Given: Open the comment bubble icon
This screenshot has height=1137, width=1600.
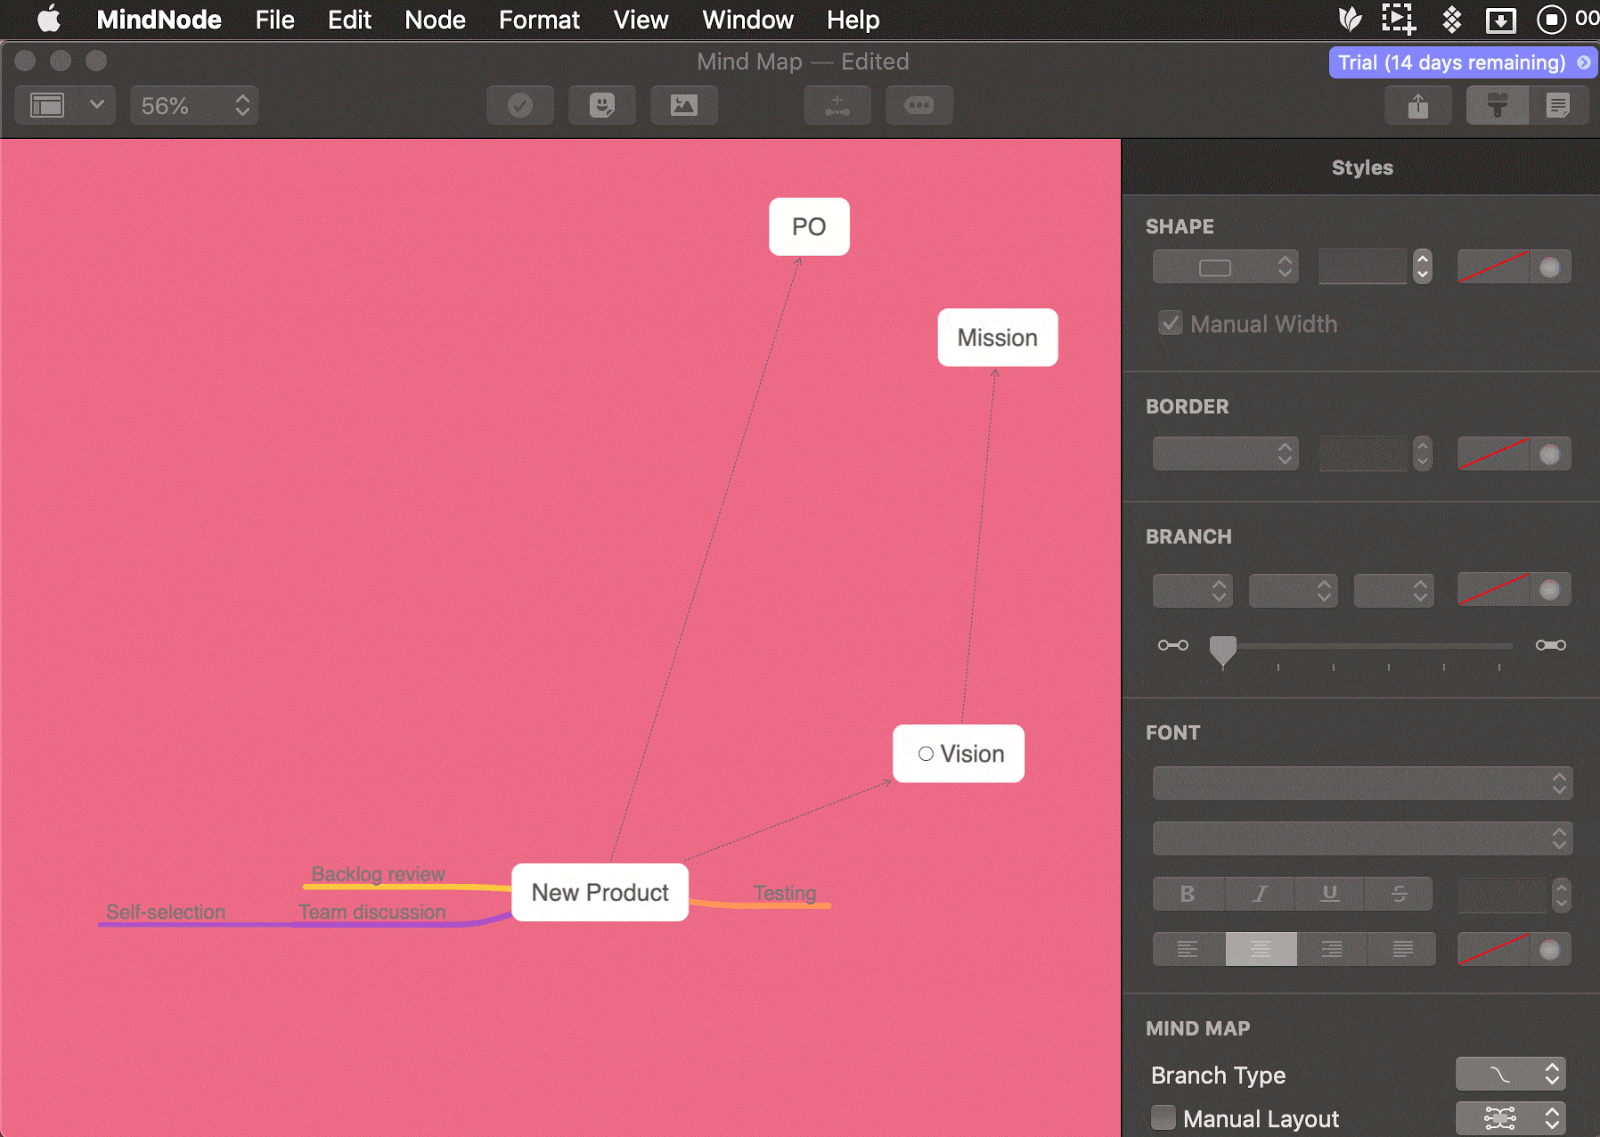Looking at the screenshot, I should [x=918, y=105].
